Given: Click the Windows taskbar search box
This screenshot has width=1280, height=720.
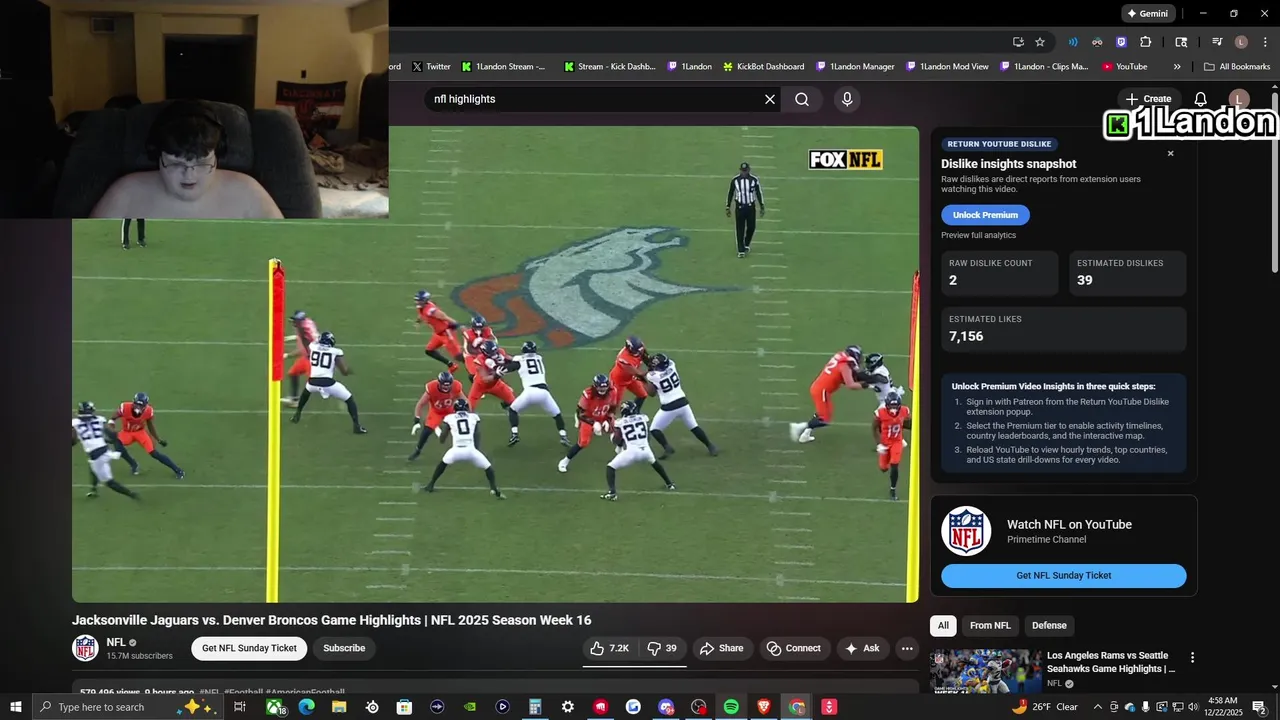Looking at the screenshot, I should pyautogui.click(x=127, y=707).
